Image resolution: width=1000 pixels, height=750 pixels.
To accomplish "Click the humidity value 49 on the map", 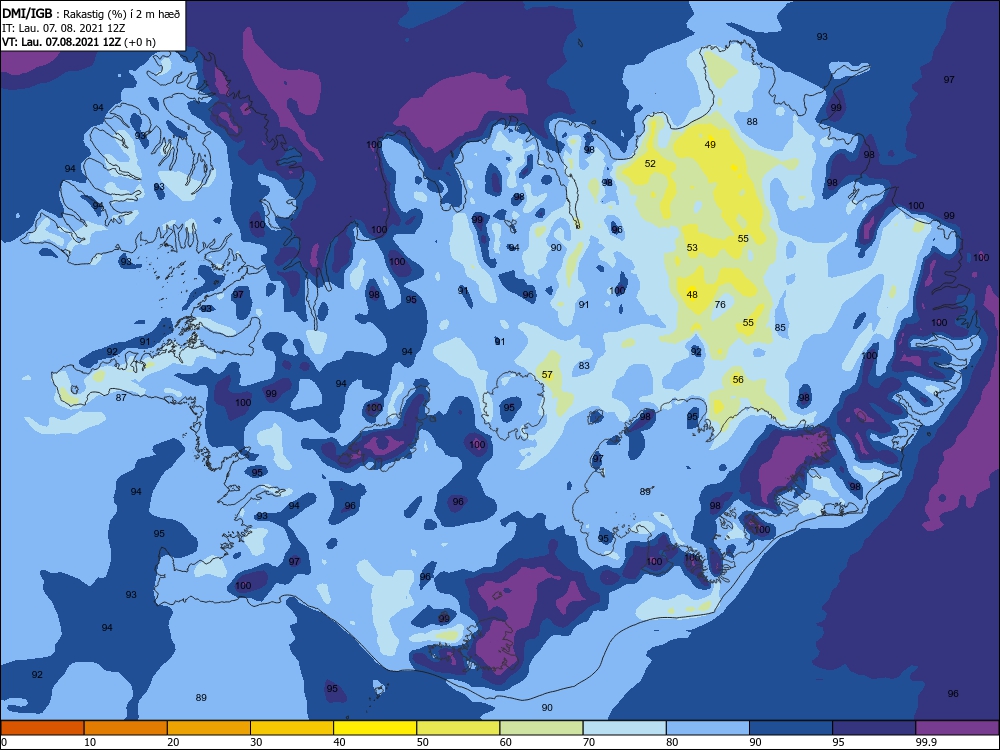I will 710,145.
